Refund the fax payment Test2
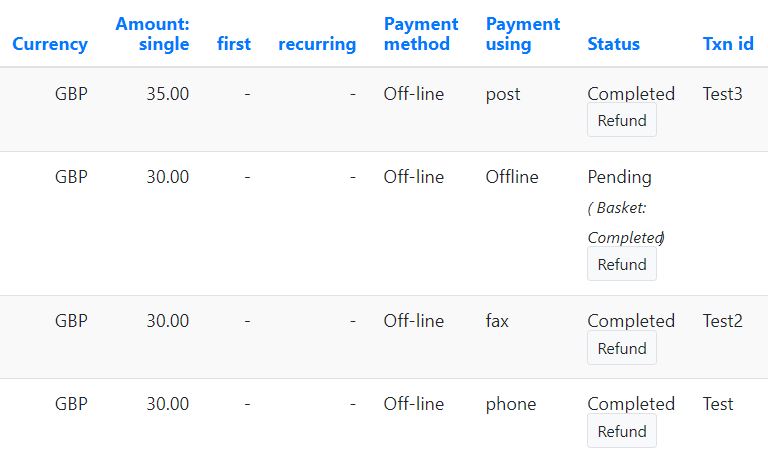The width and height of the screenshot is (768, 456). click(x=622, y=348)
